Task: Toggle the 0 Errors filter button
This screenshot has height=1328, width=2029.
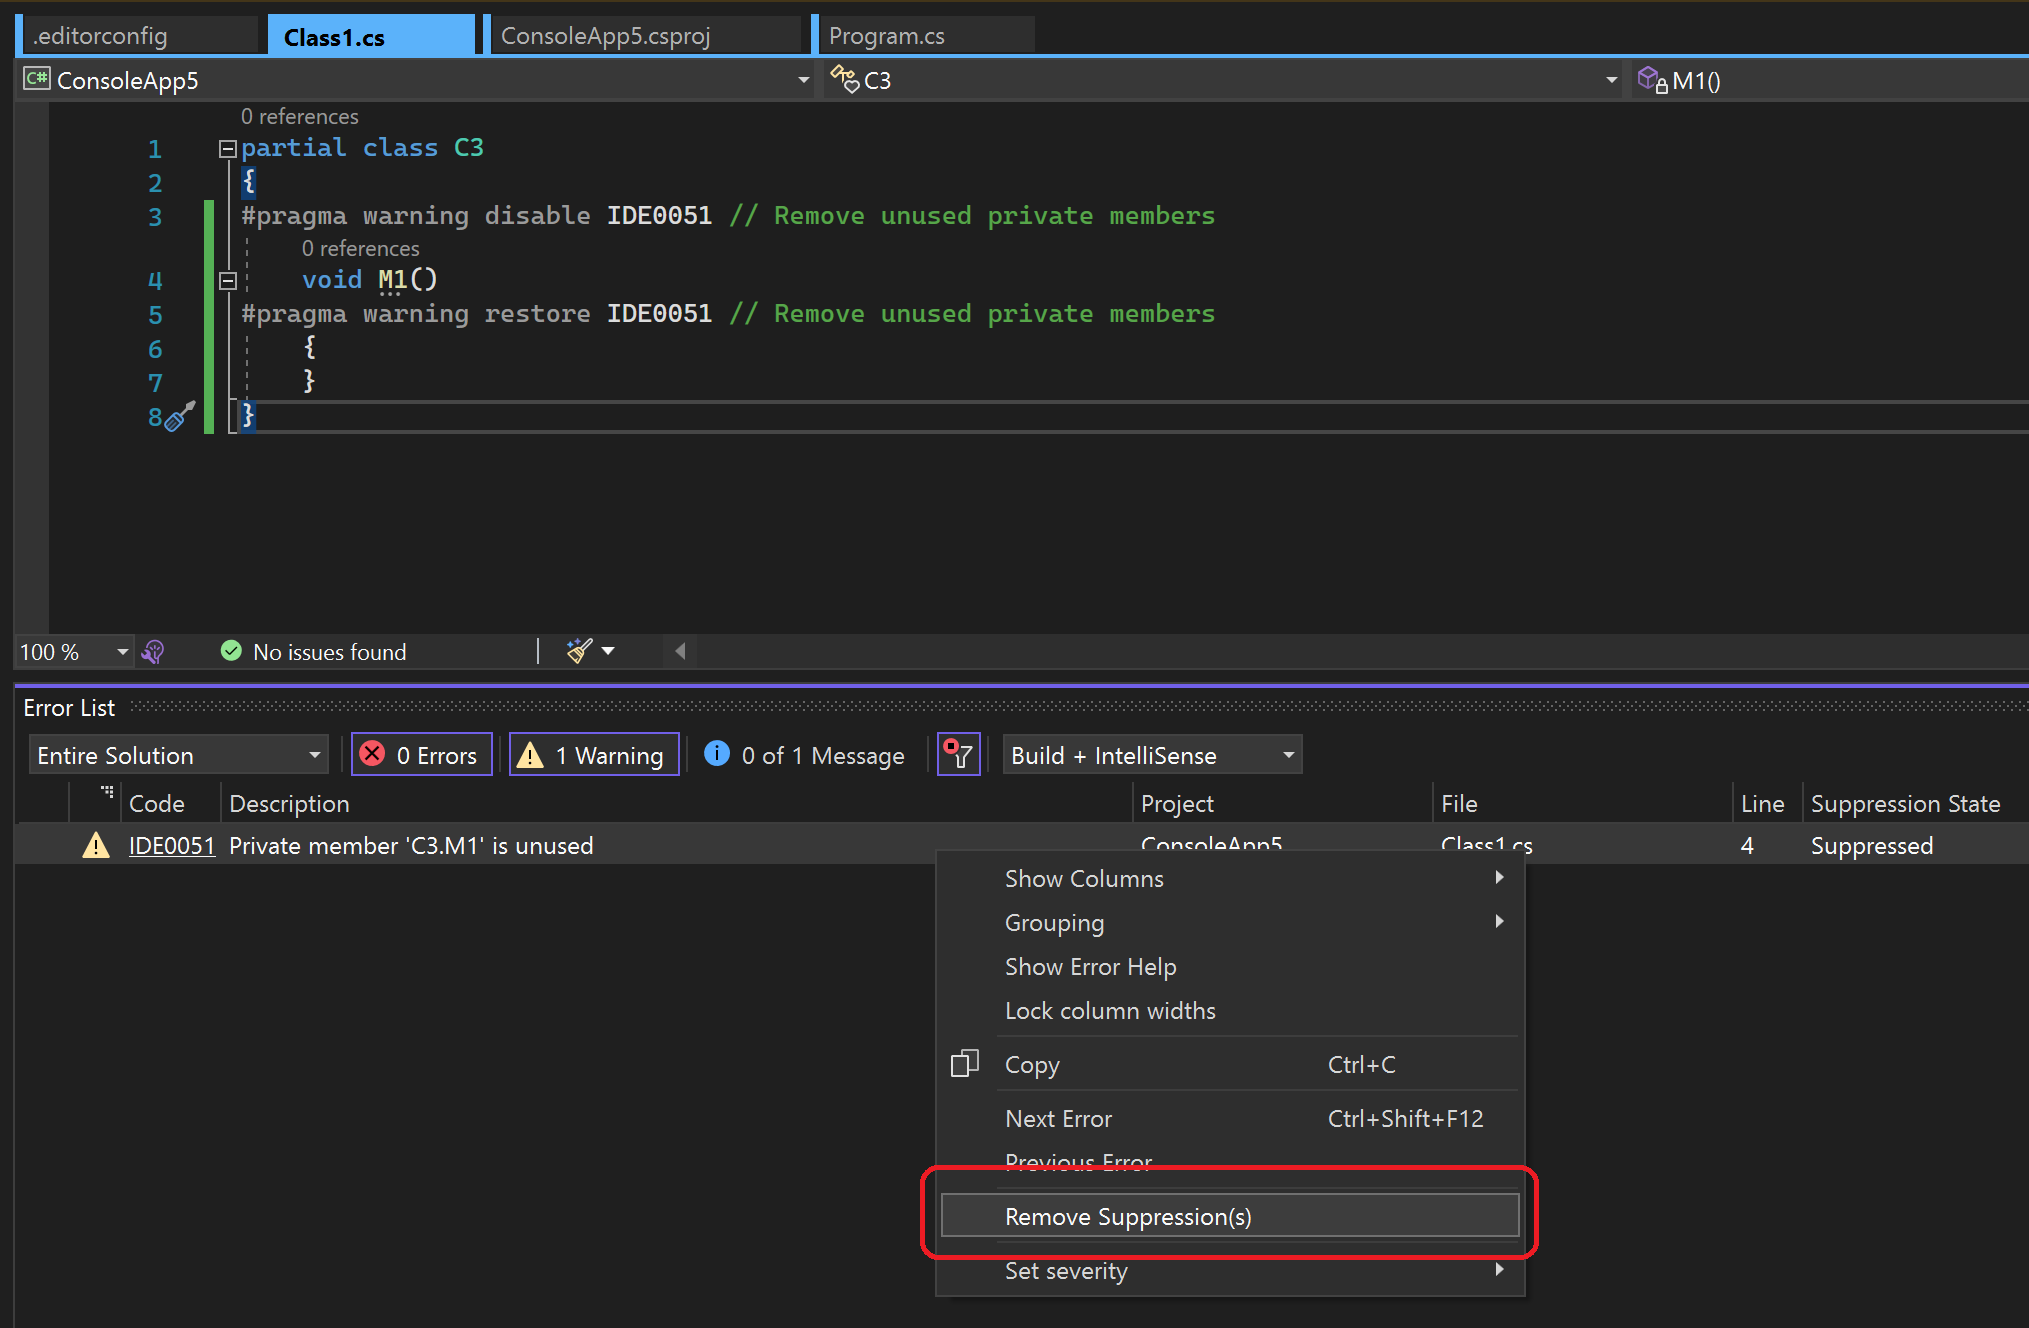Action: (421, 755)
